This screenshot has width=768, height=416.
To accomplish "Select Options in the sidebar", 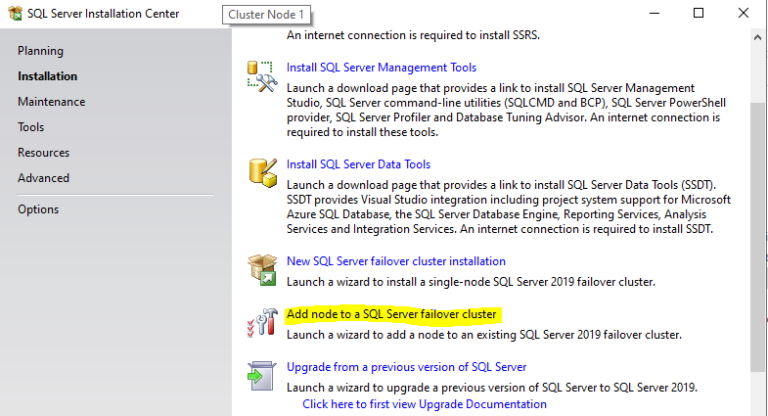I will click(38, 209).
